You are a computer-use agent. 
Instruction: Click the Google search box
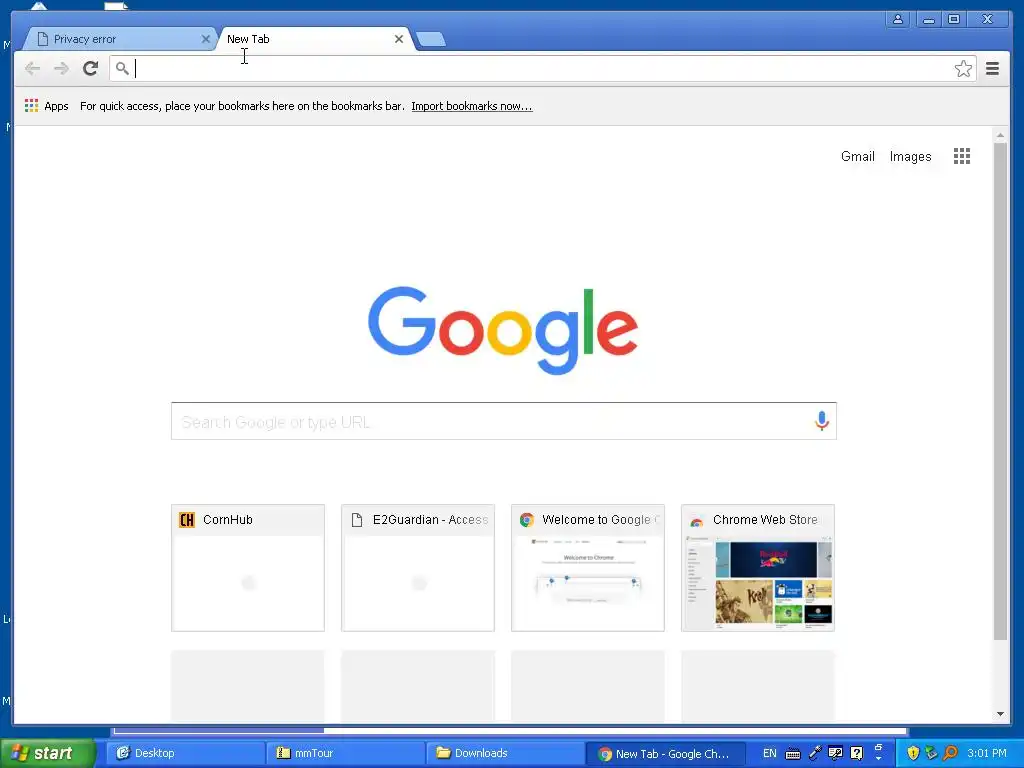tap(504, 421)
